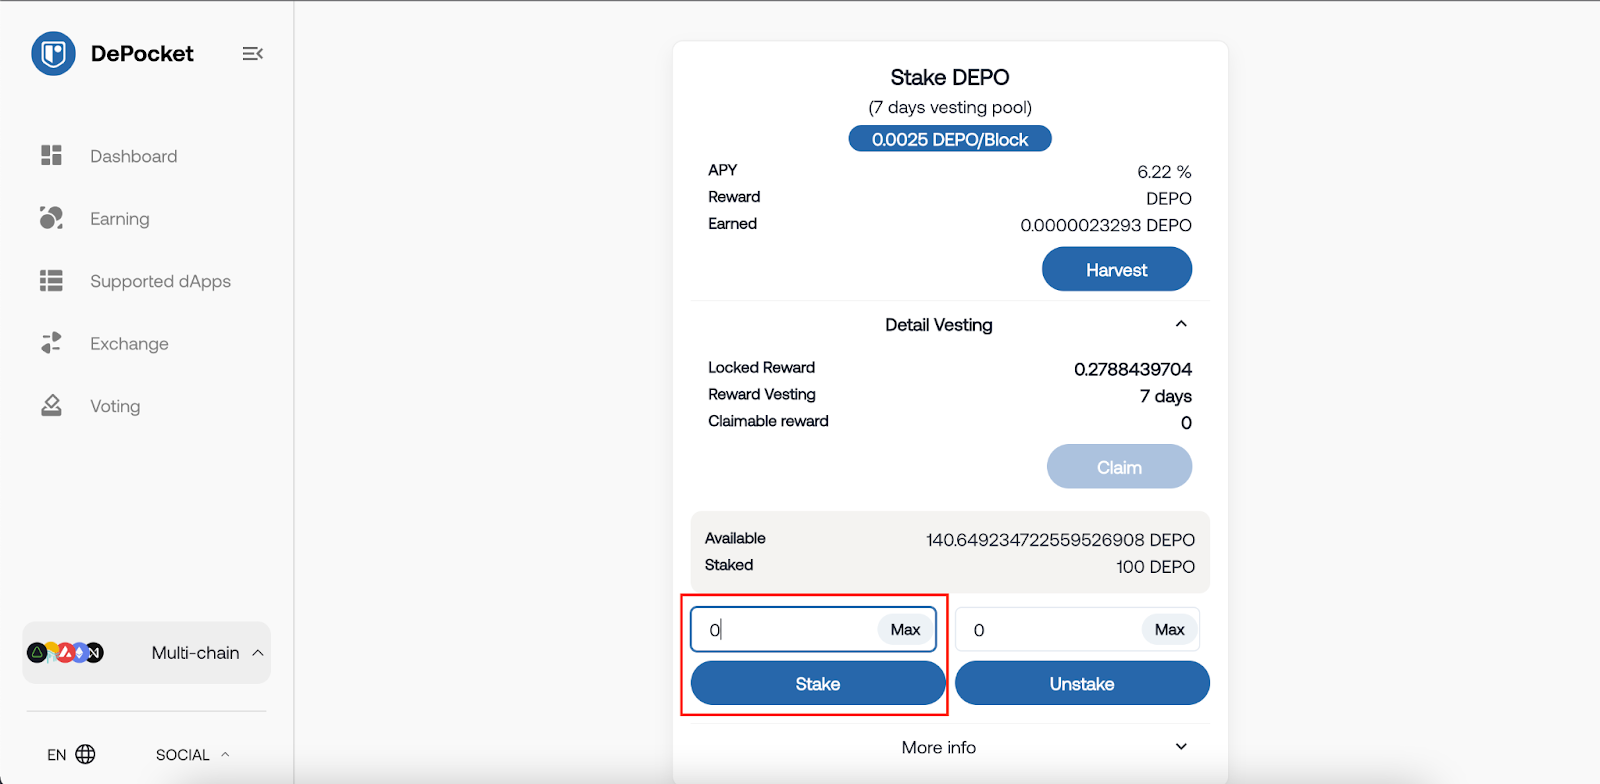Image resolution: width=1600 pixels, height=784 pixels.
Task: Click the earned 0.0000023293 DEPO value
Action: coord(1106,225)
